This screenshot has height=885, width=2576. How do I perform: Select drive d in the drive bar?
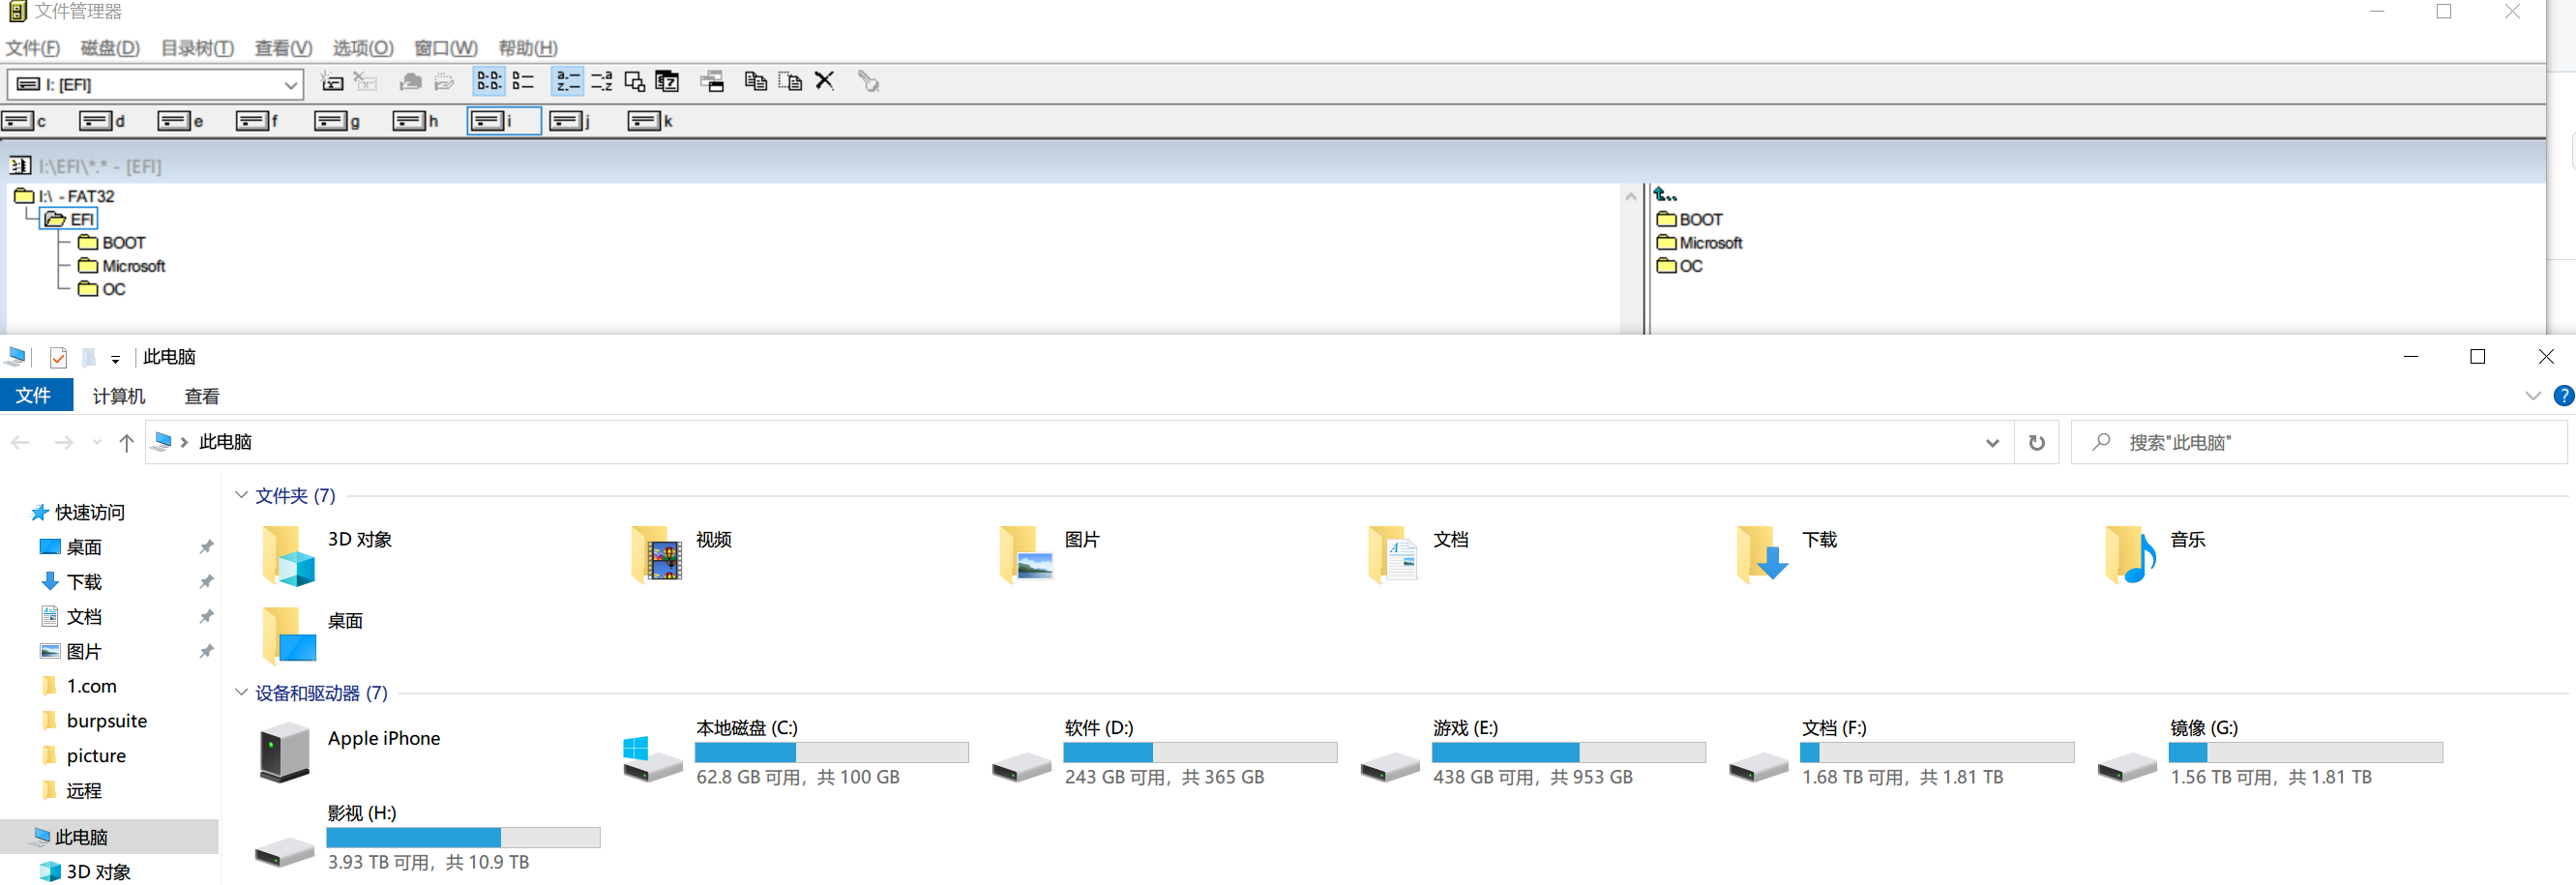[103, 121]
